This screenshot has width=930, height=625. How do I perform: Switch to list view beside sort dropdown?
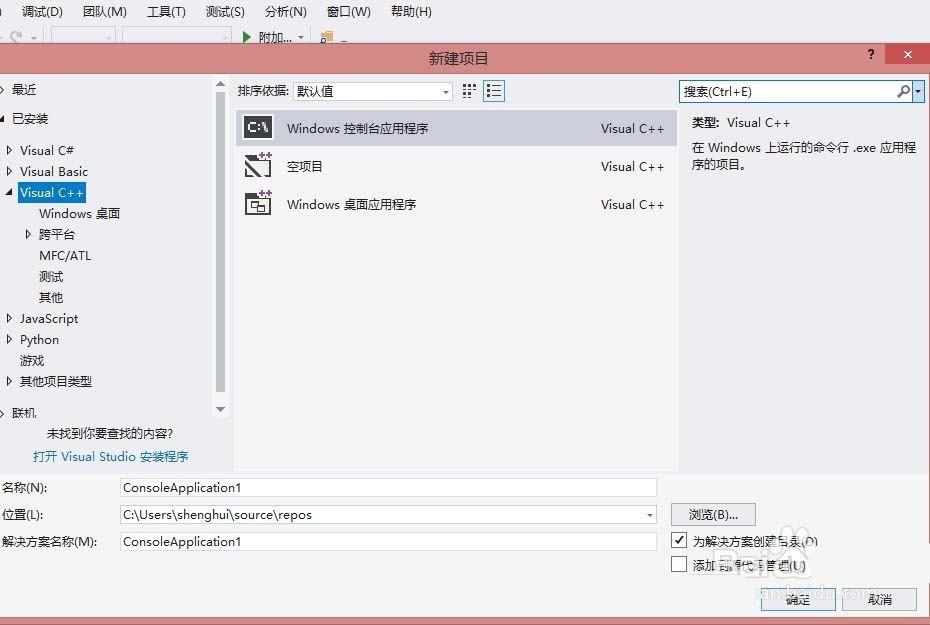tap(493, 91)
